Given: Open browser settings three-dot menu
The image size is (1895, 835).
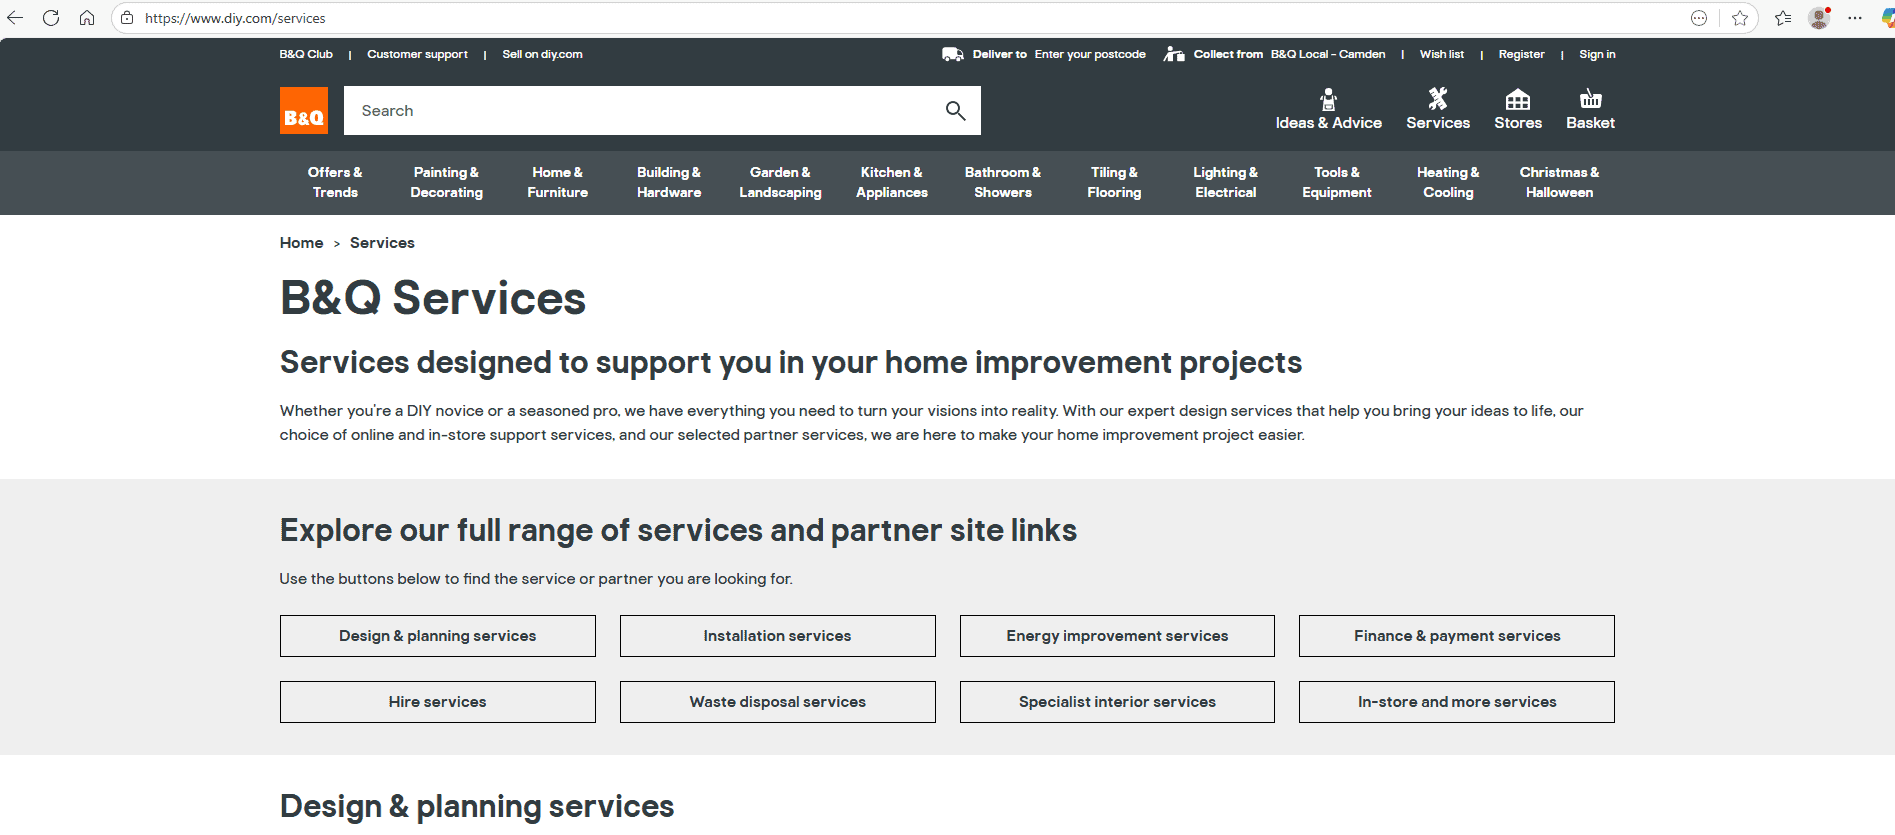Looking at the screenshot, I should (x=1855, y=18).
